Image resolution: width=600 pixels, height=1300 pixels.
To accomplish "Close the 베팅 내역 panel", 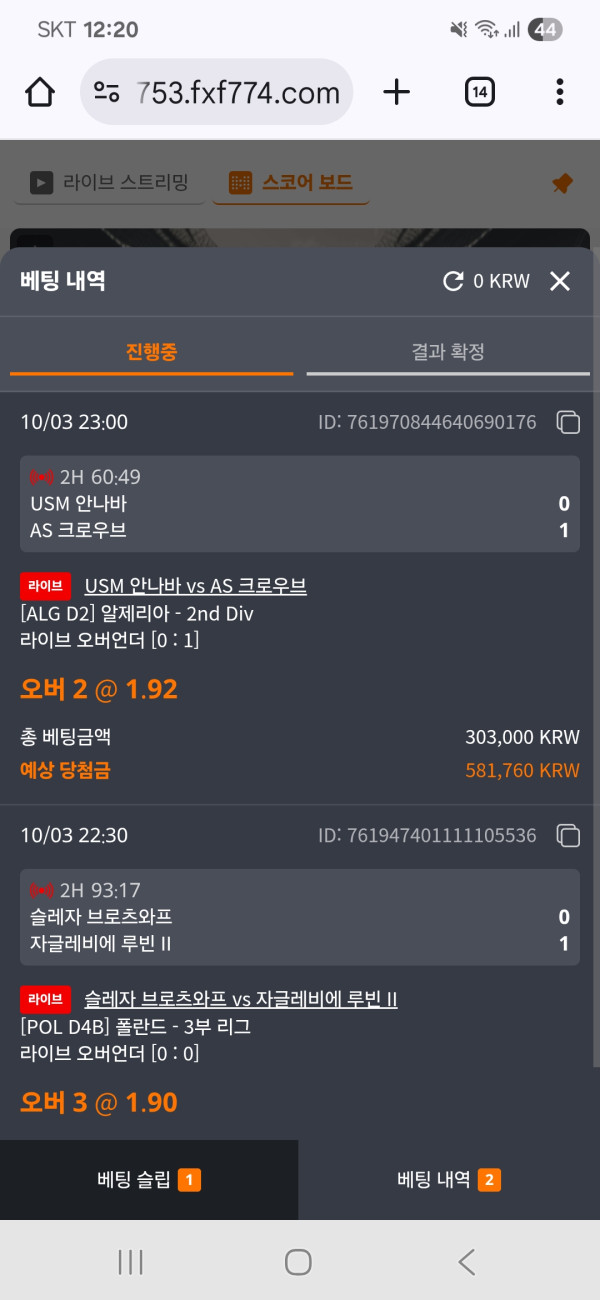I will [560, 282].
